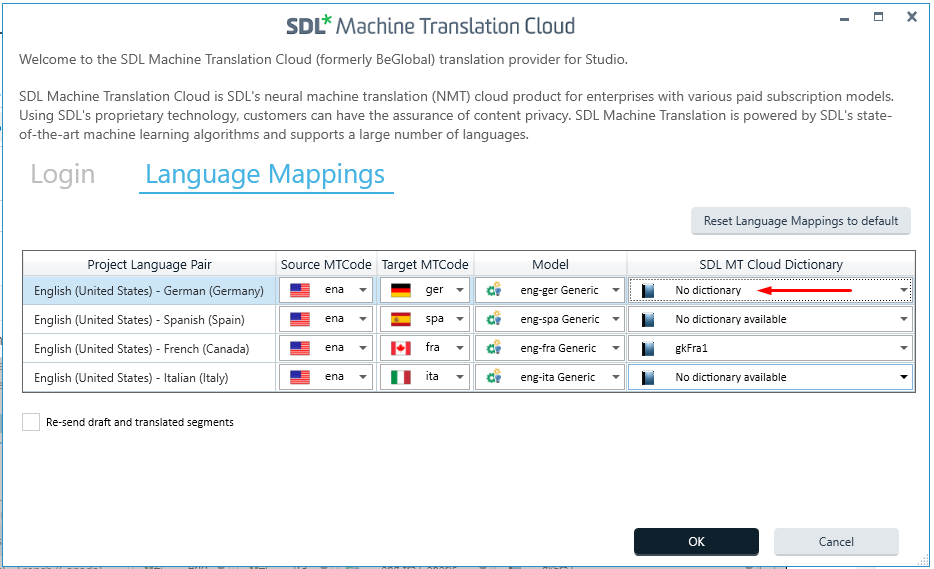Click the US flag in the Spanish row
934x569 pixels.
300,319
